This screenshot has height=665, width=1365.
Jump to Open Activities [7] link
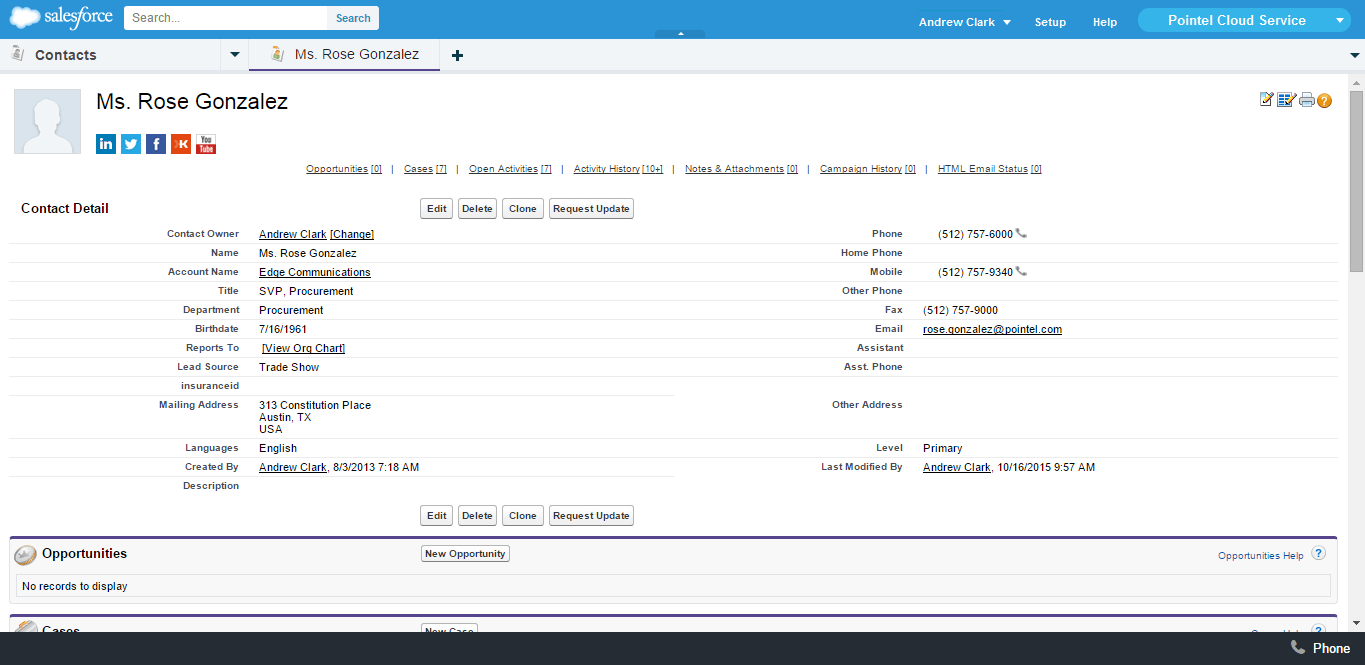(510, 169)
